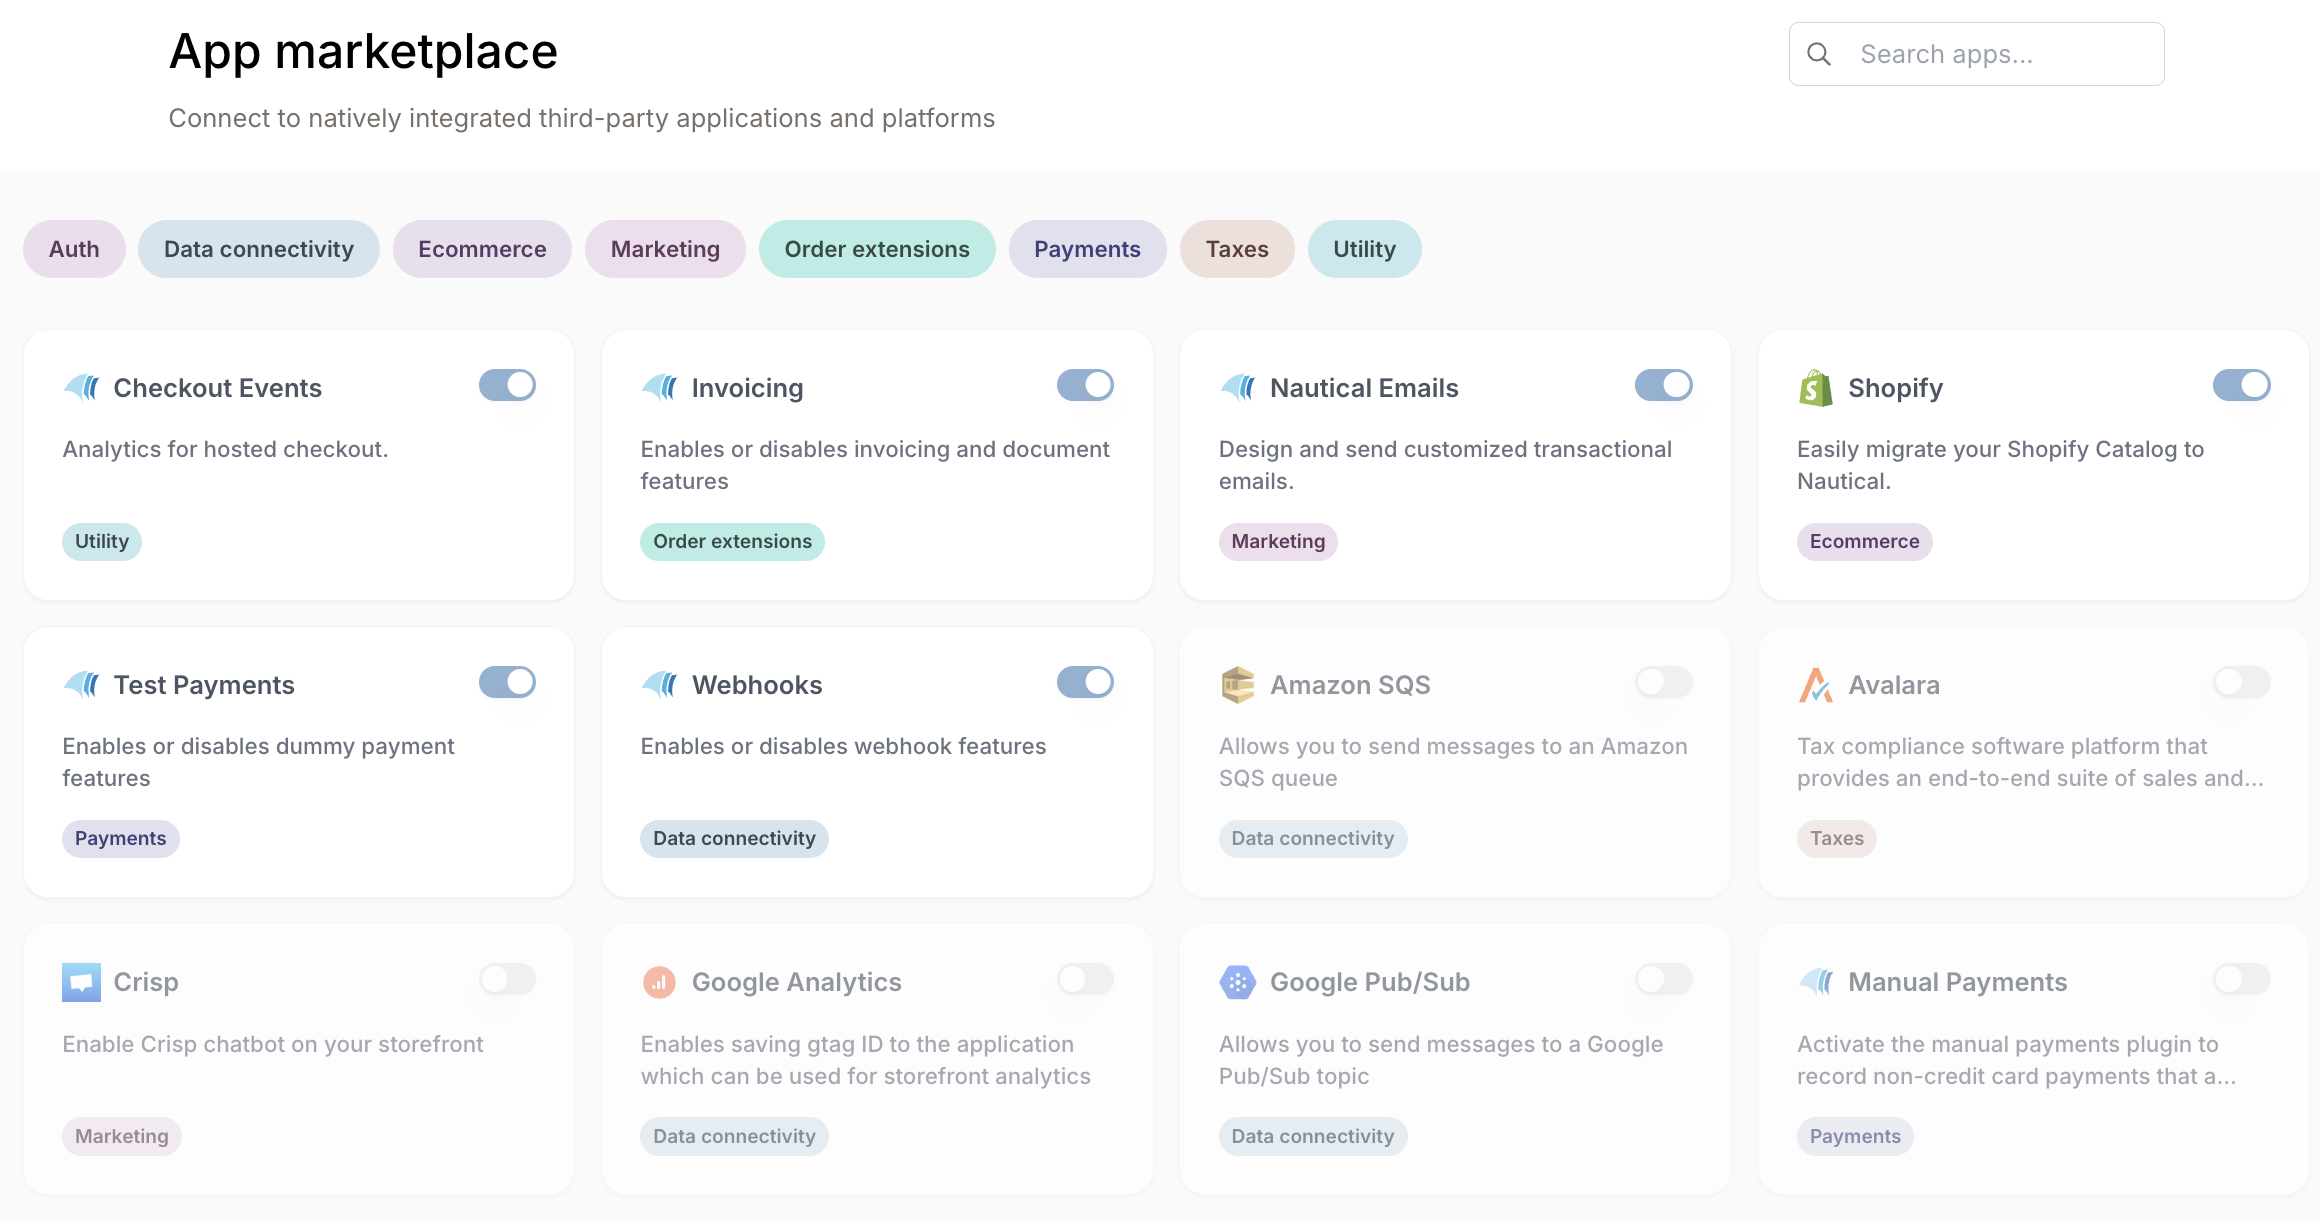Click the Avalara logo icon

coord(1815,685)
